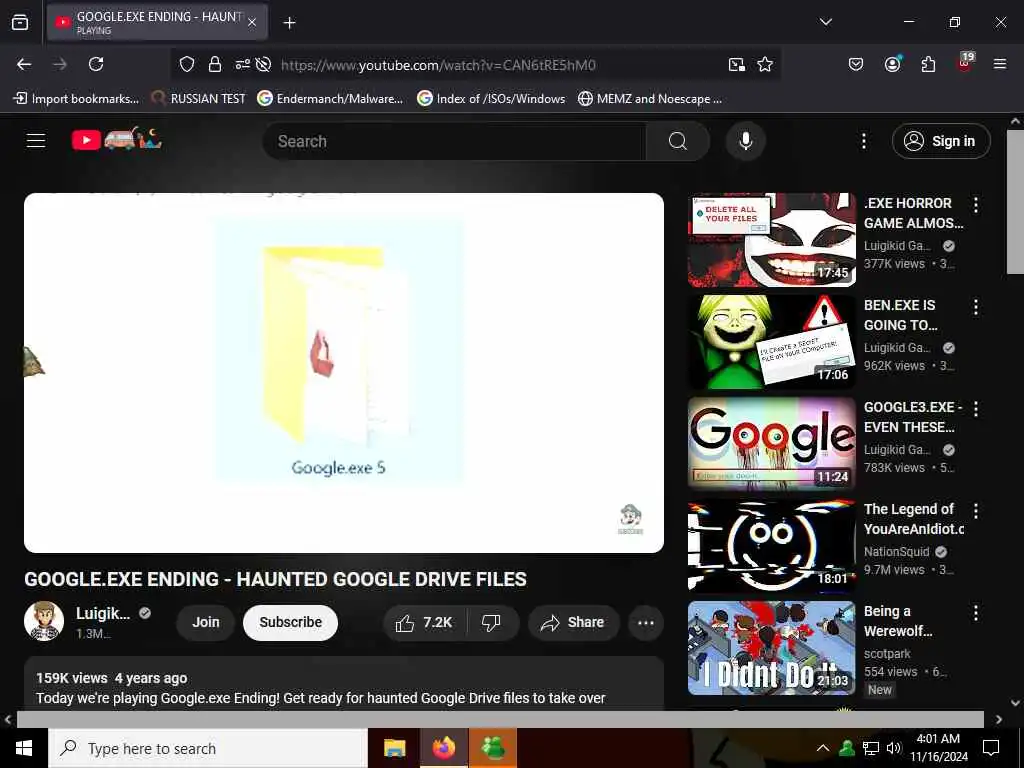Dislike the video
The width and height of the screenshot is (1024, 768).
(491, 623)
